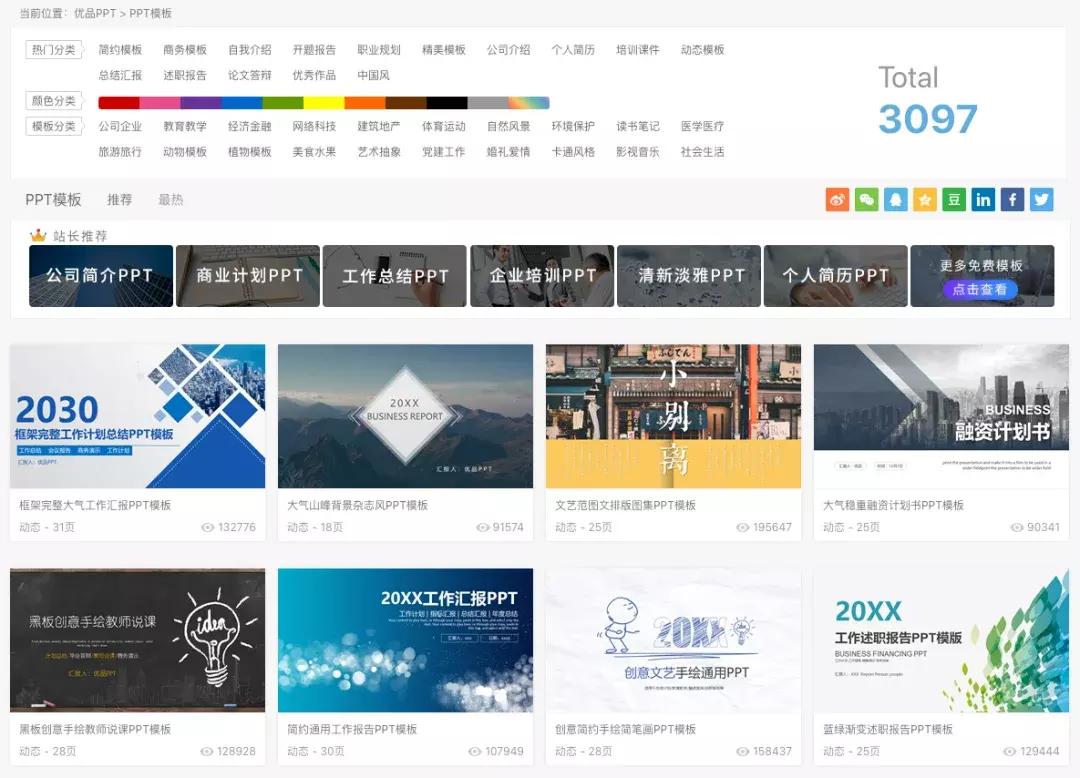
Task: Click the 公司简介PPT banner button
Action: click(99, 276)
